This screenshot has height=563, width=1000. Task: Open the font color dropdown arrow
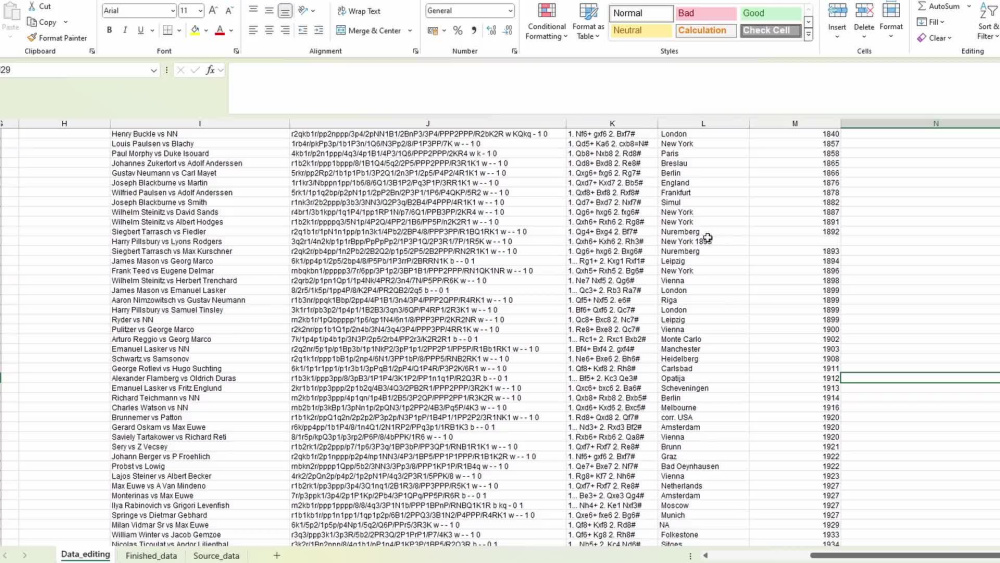(x=231, y=31)
